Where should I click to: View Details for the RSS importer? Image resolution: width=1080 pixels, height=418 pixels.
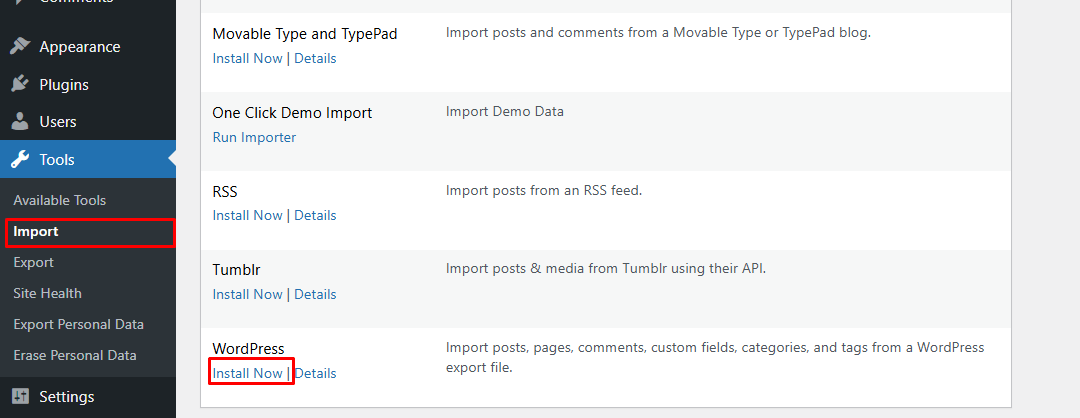[315, 215]
